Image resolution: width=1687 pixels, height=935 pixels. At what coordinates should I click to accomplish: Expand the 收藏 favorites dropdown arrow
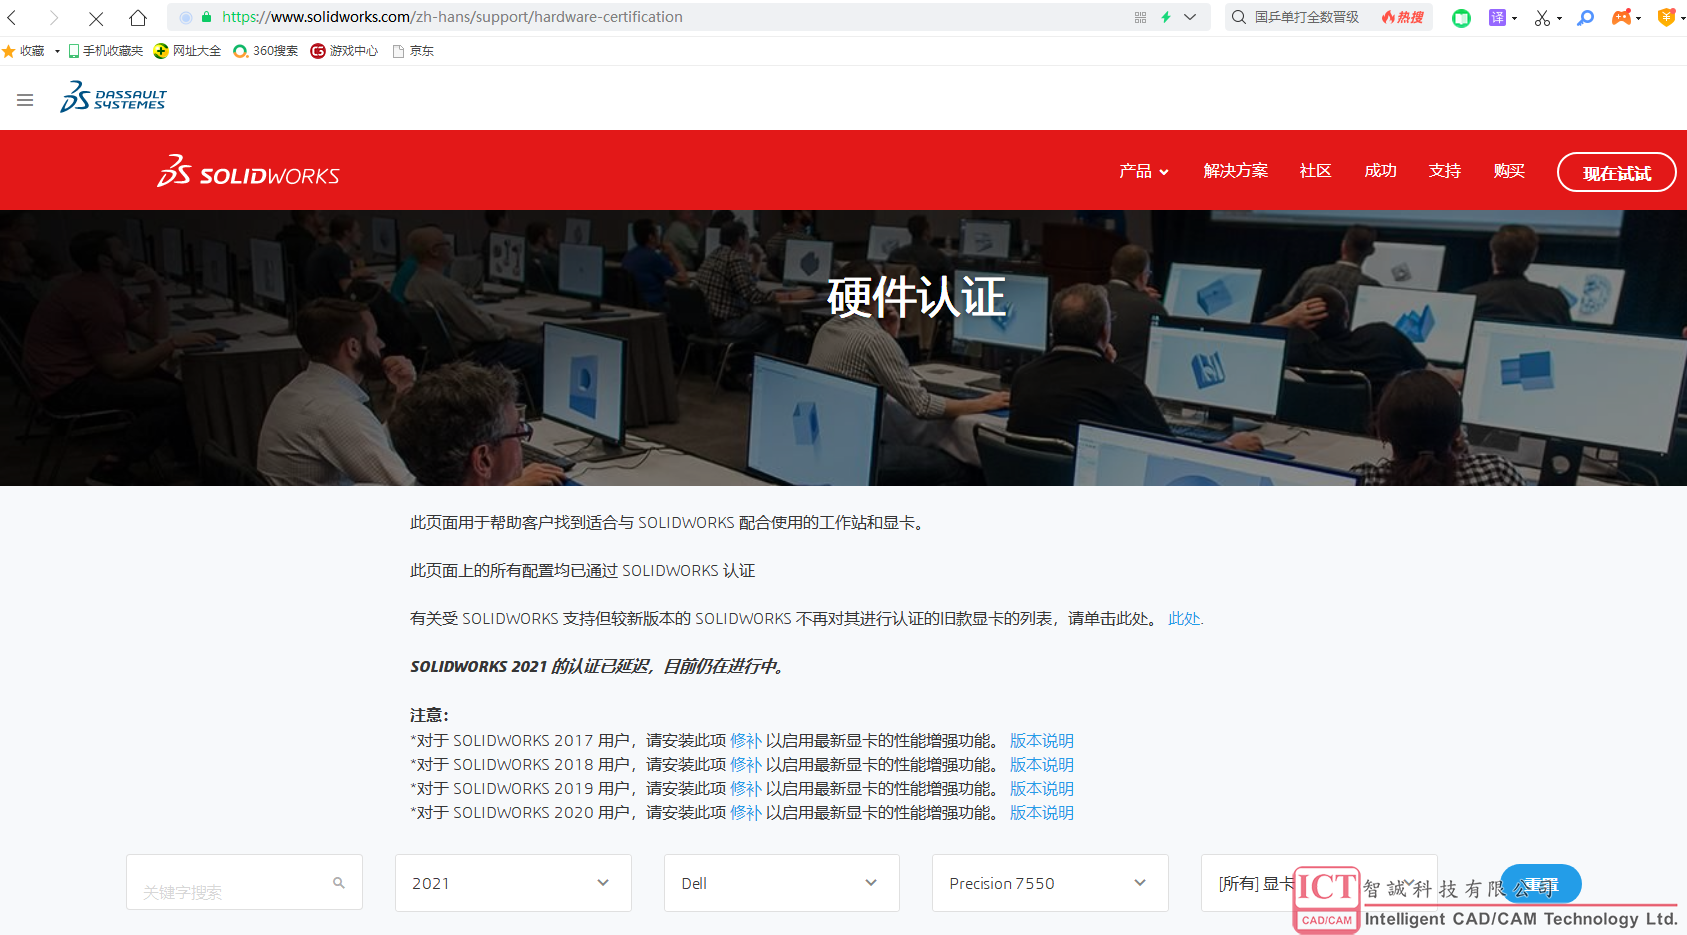[57, 51]
